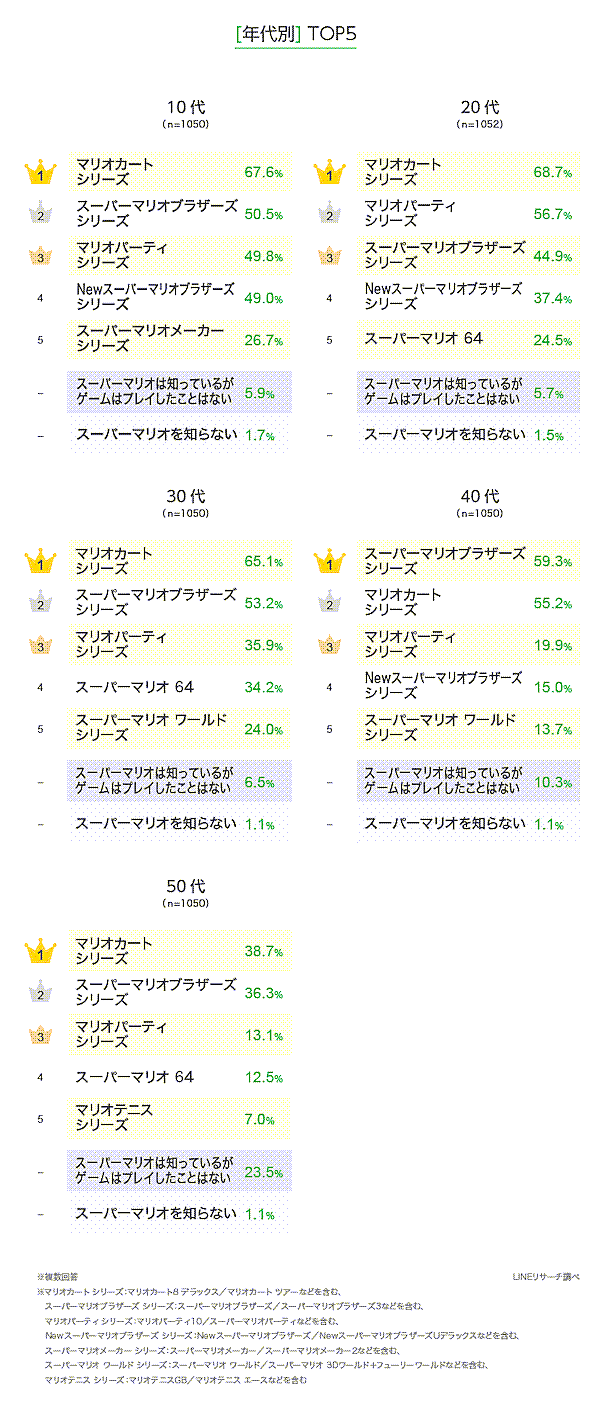Click the silver crown in the 30代 ranking
Image resolution: width=600 pixels, height=1401 pixels.
41,603
